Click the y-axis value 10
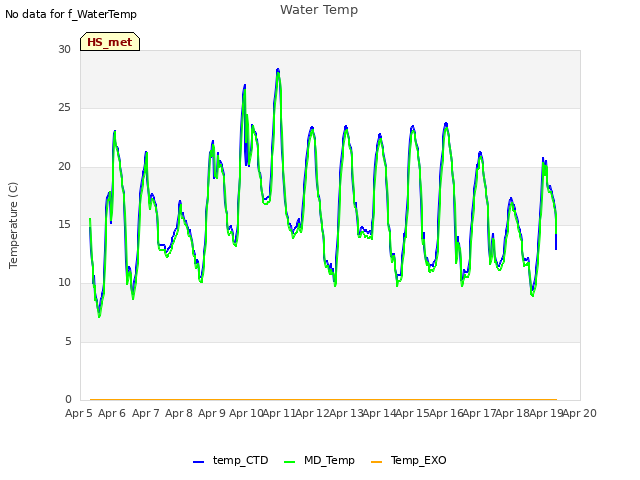Screen dimensions: 640x480 (x=64, y=282)
